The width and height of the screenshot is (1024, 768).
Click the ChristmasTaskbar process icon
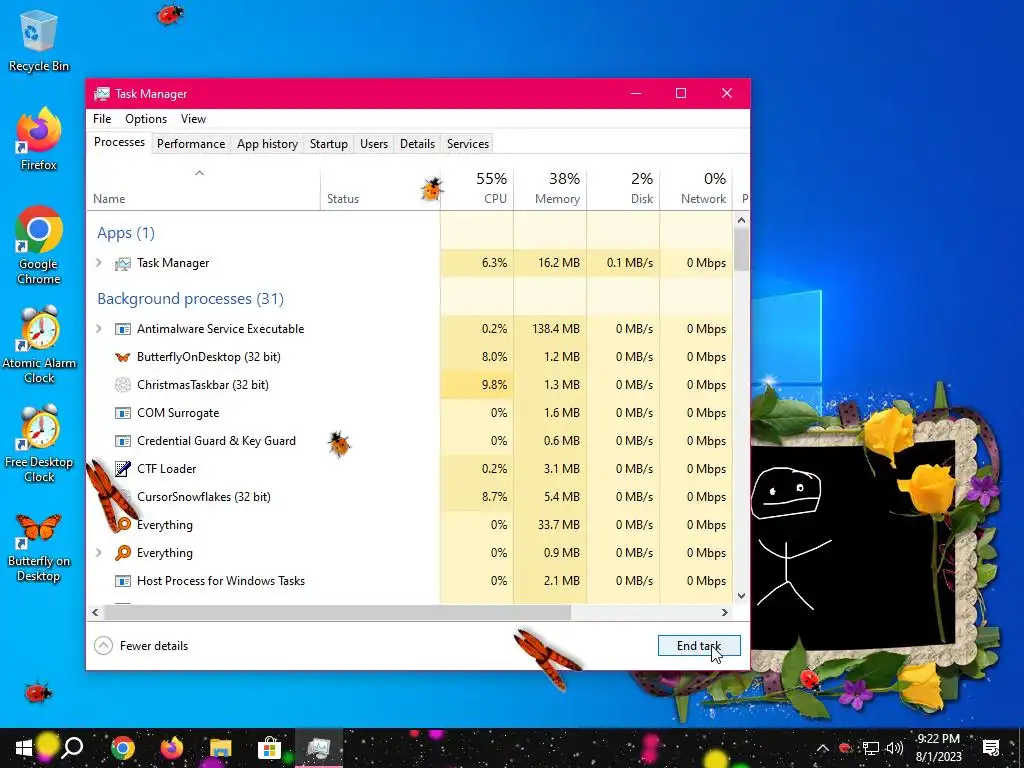122,385
